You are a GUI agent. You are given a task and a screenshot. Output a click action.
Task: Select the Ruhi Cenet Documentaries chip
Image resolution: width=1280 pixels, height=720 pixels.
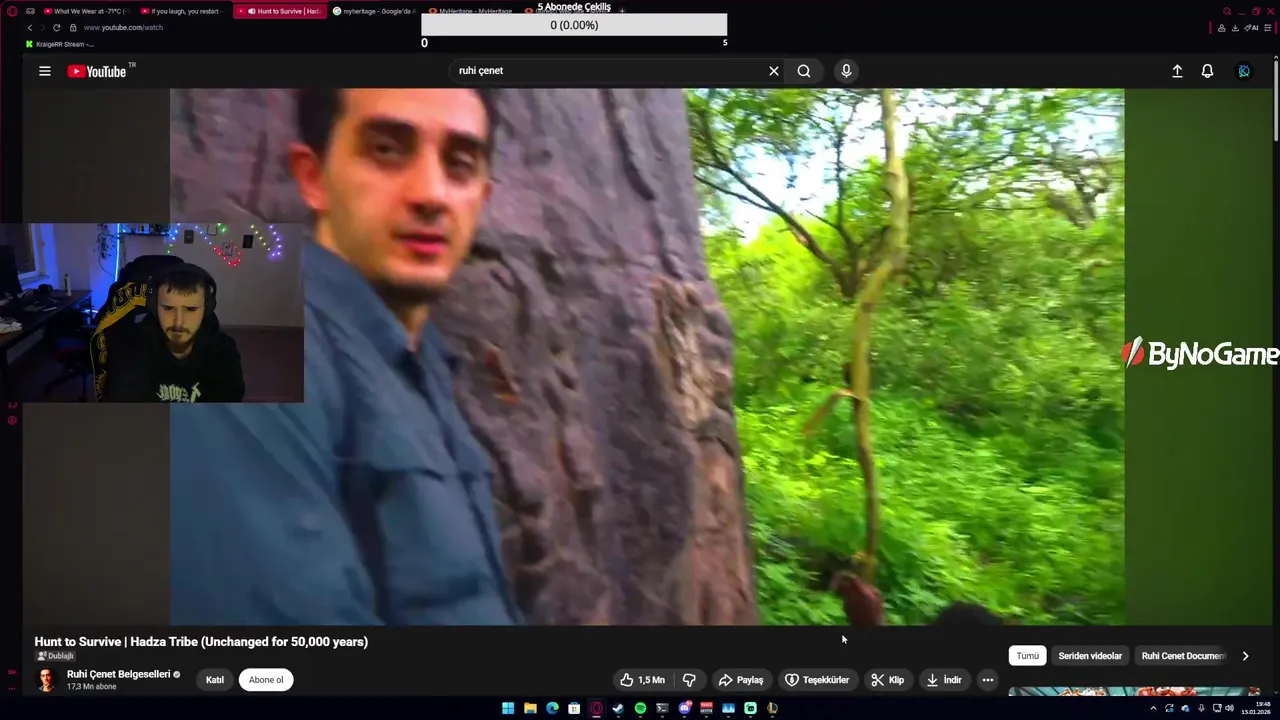click(1183, 656)
